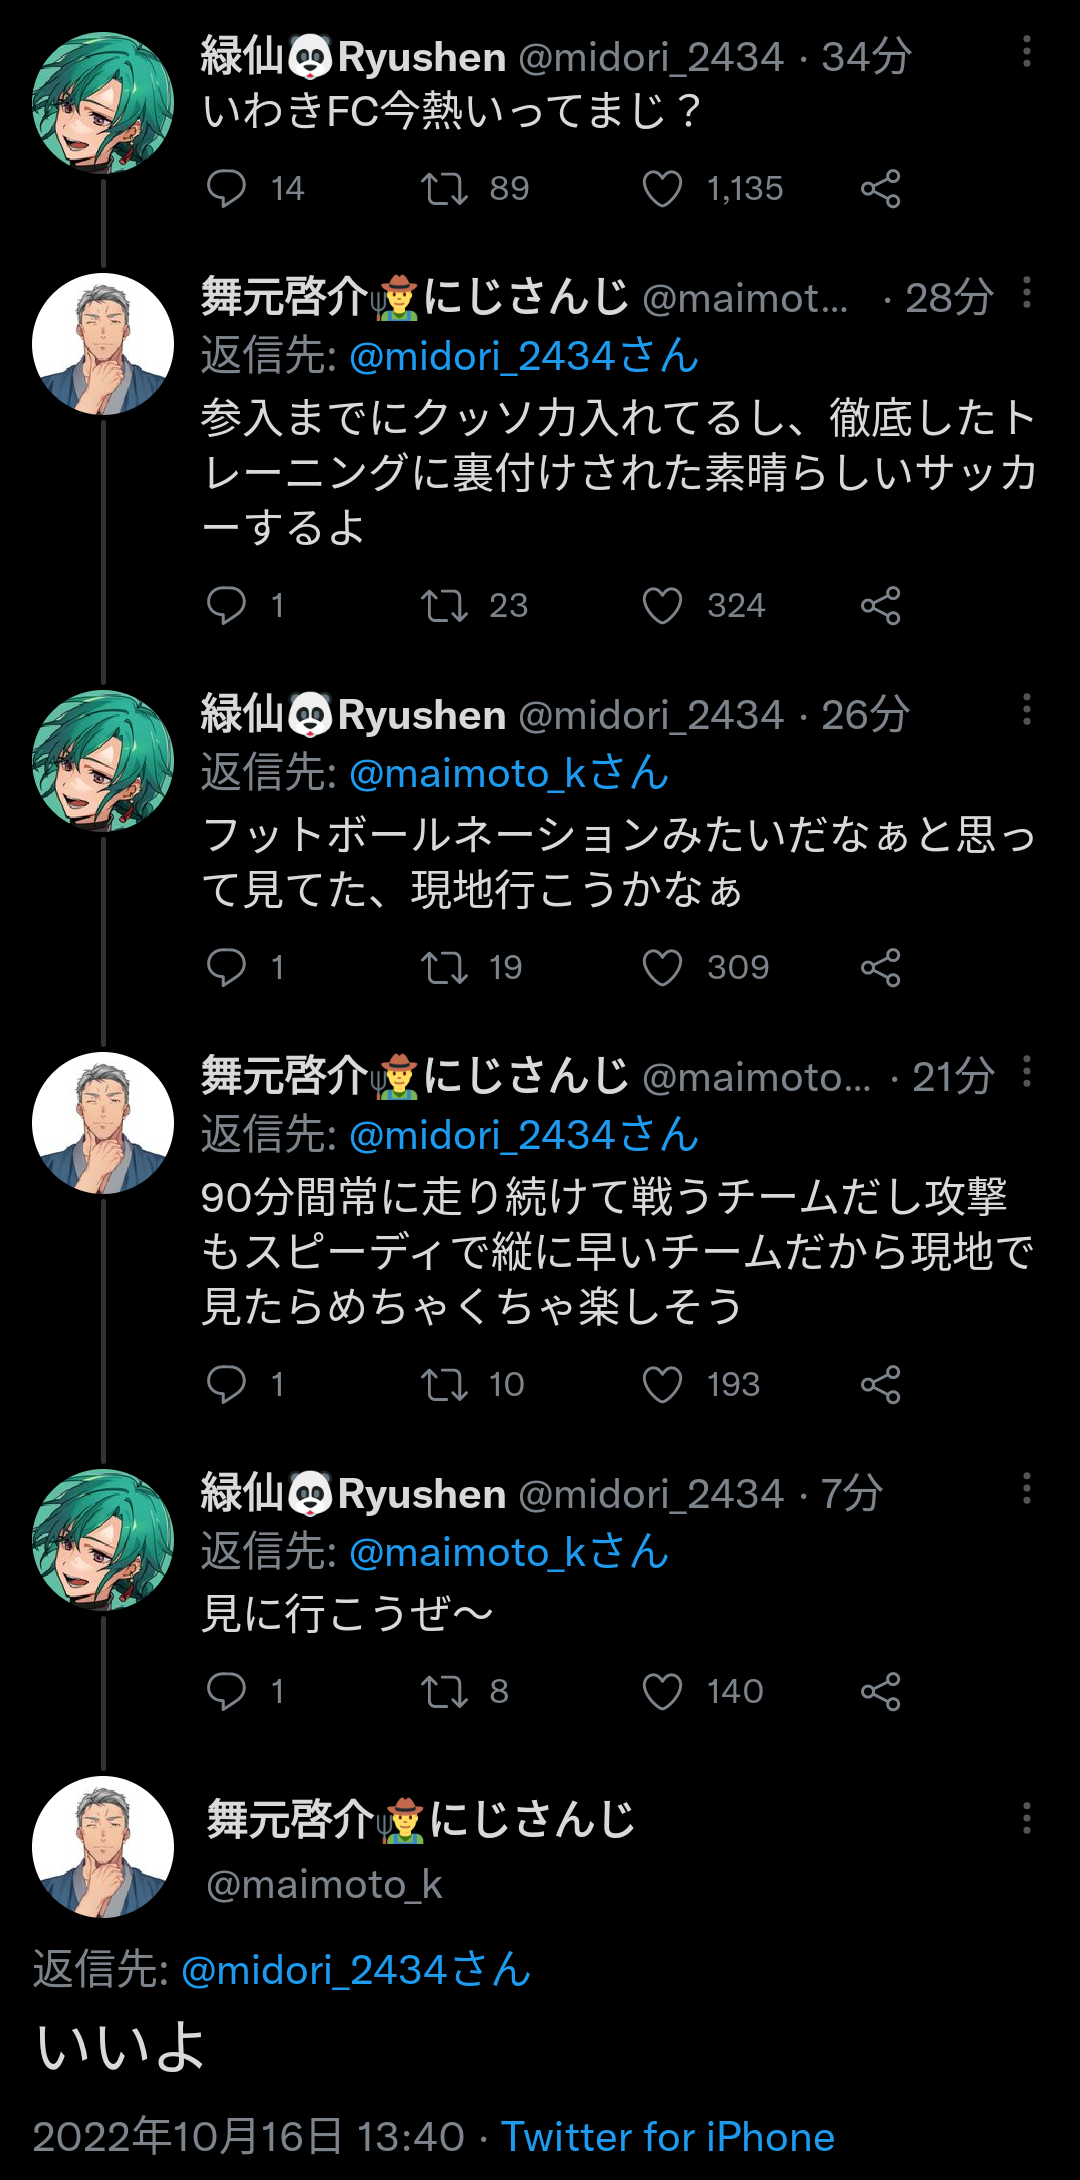Screen dimensions: 1080x2180
Task: Like the tweet with 1,135 likes
Action: pos(662,188)
